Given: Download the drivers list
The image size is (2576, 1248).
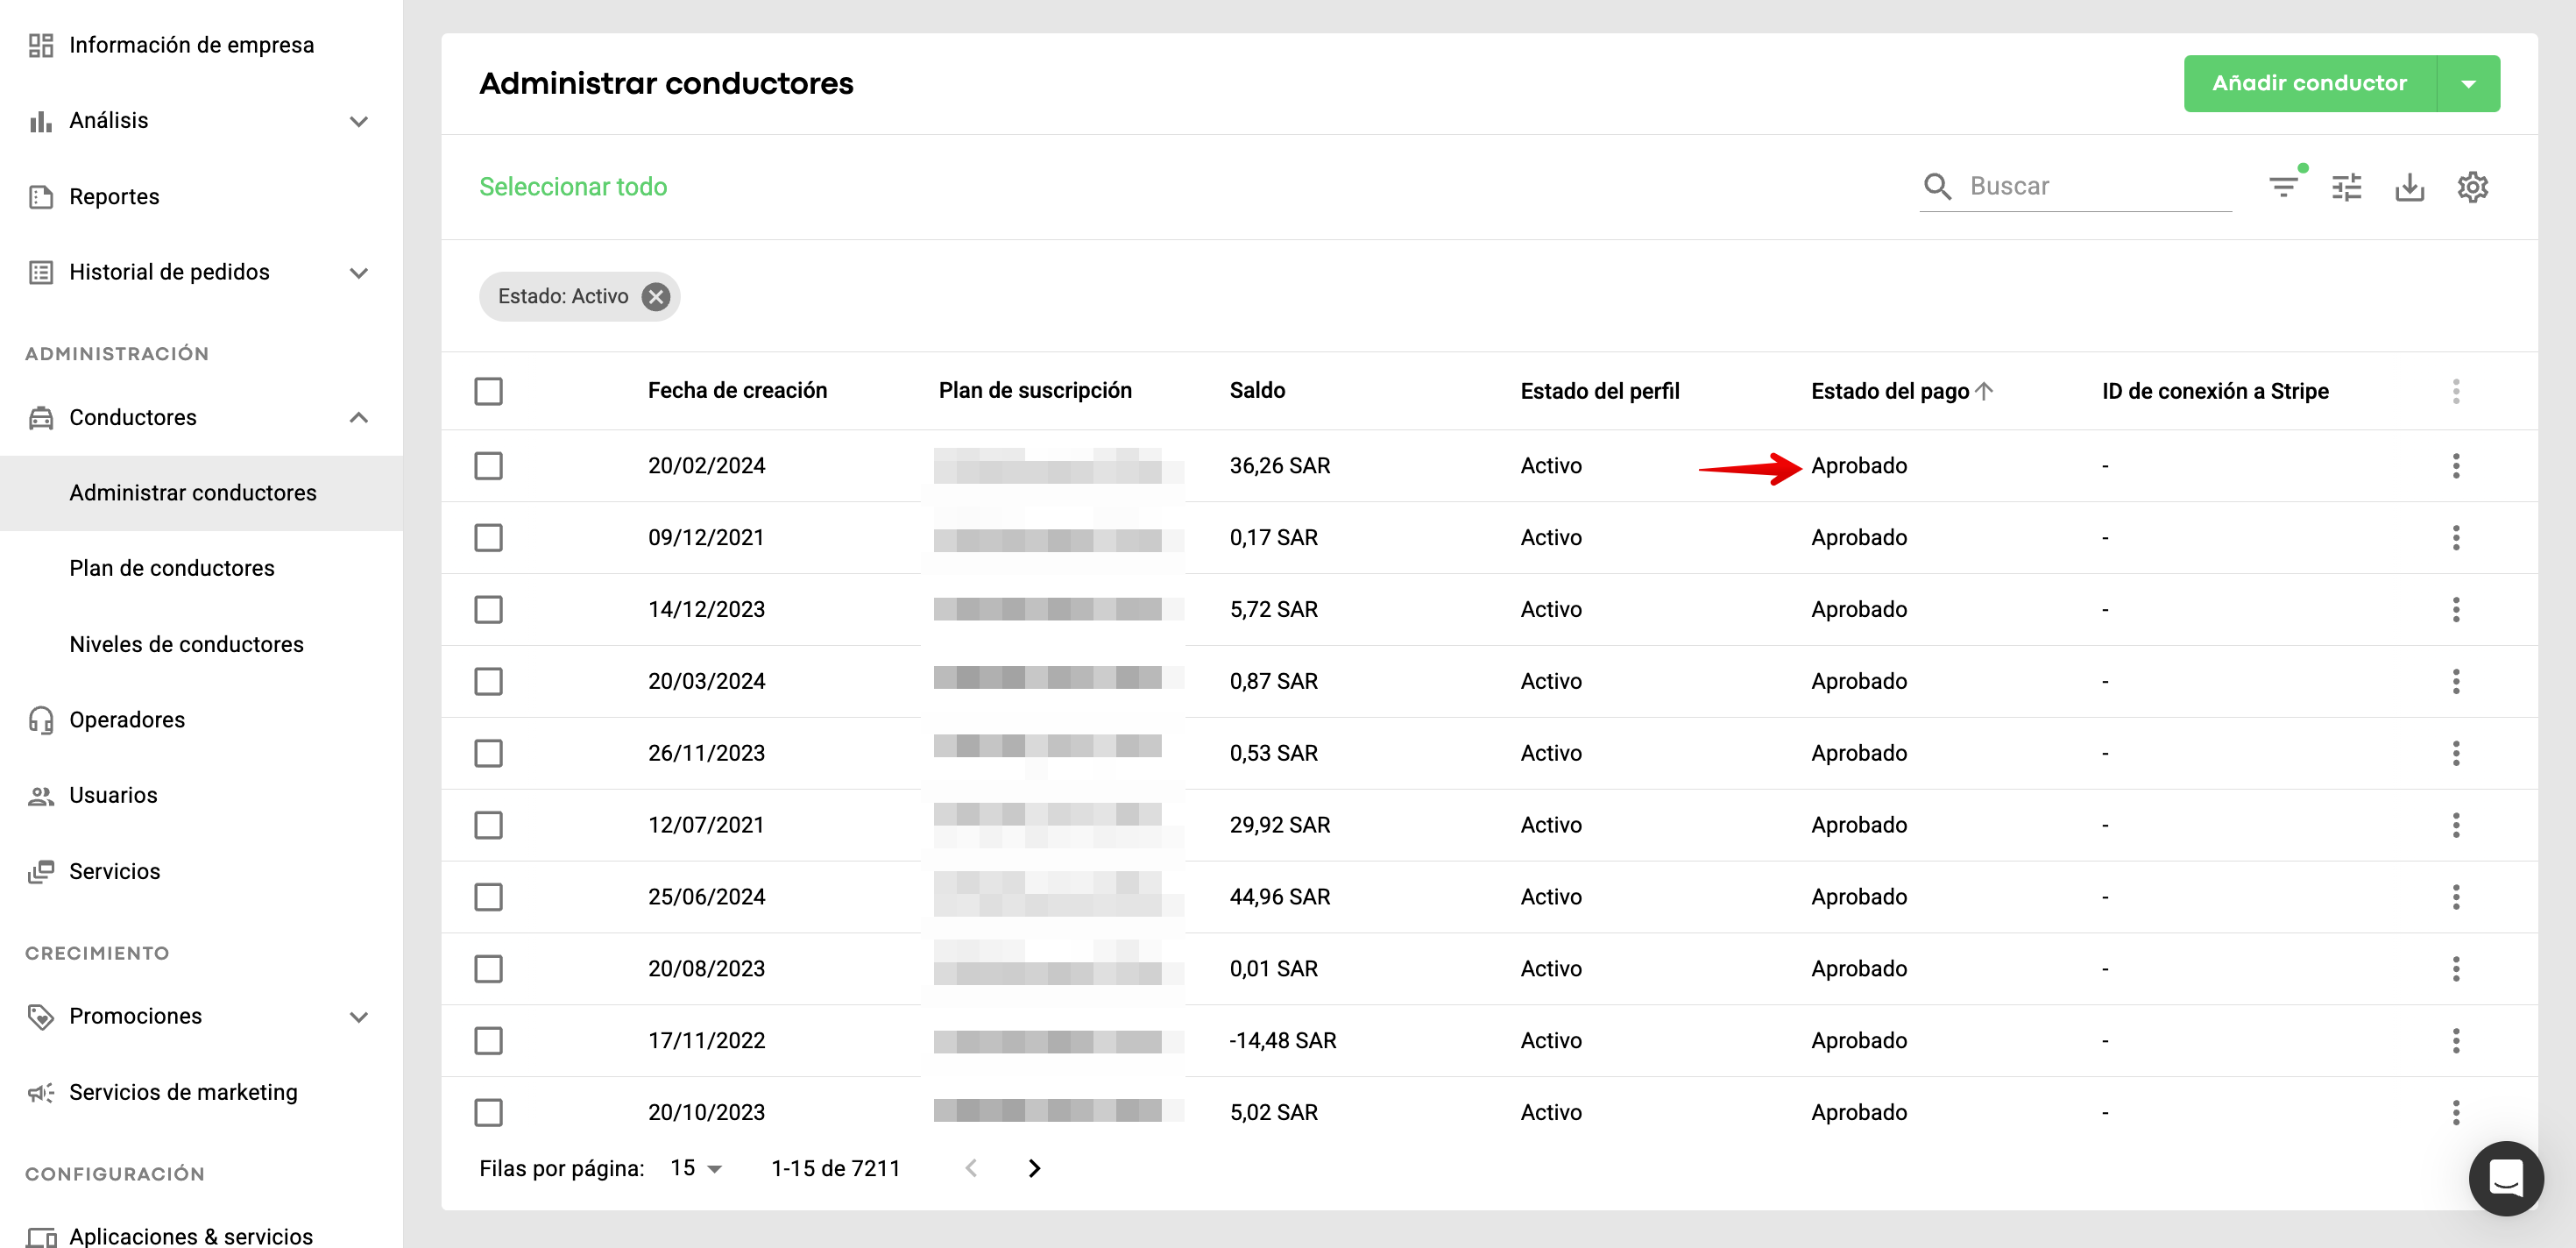Looking at the screenshot, I should tap(2409, 187).
